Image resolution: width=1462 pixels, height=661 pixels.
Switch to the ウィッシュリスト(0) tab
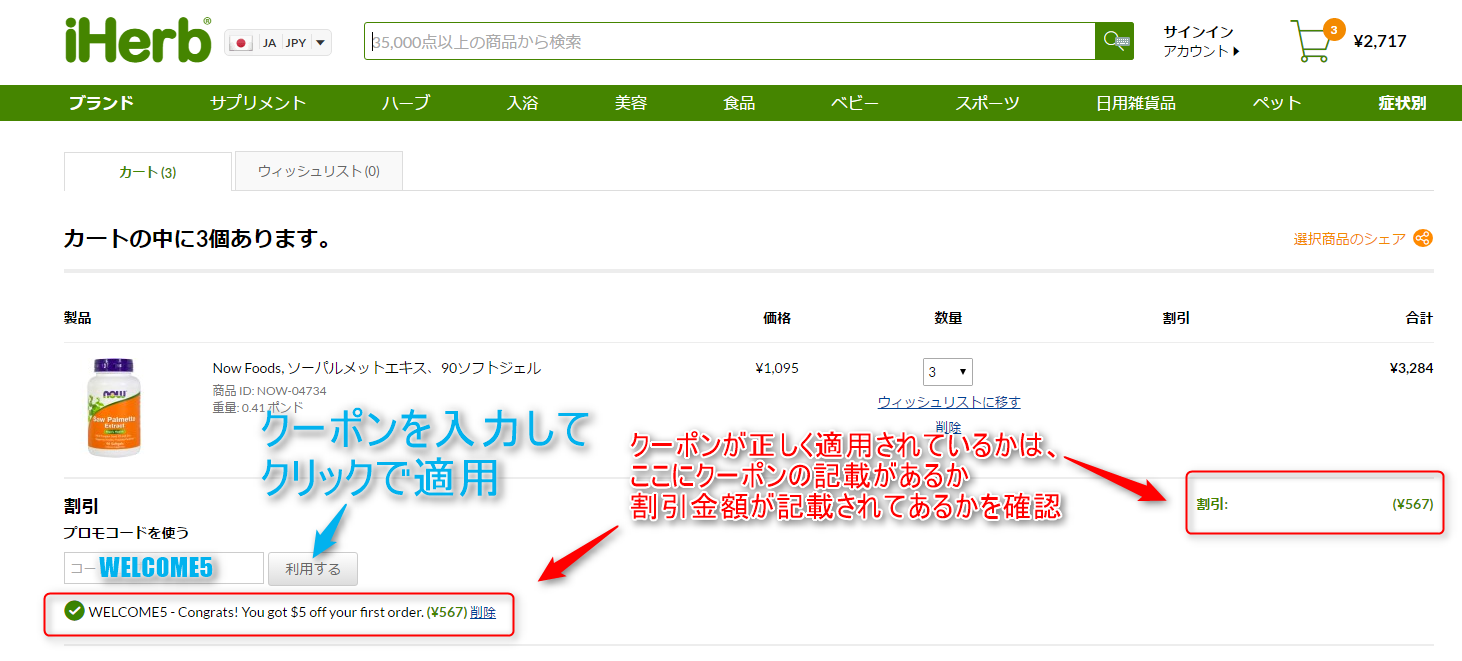(319, 171)
